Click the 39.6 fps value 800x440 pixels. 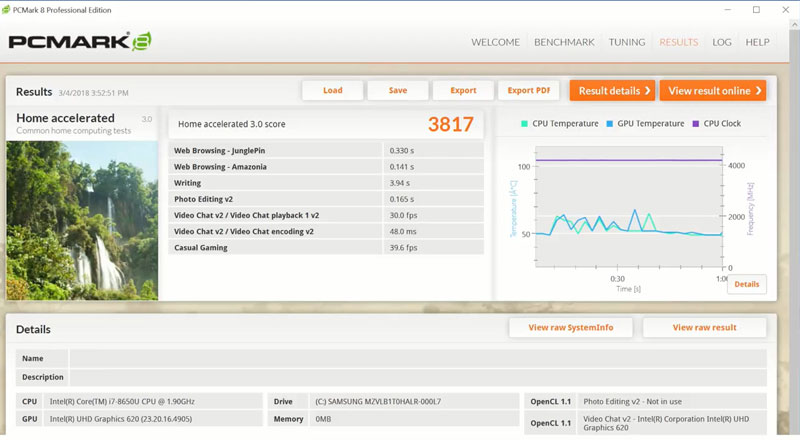403,248
